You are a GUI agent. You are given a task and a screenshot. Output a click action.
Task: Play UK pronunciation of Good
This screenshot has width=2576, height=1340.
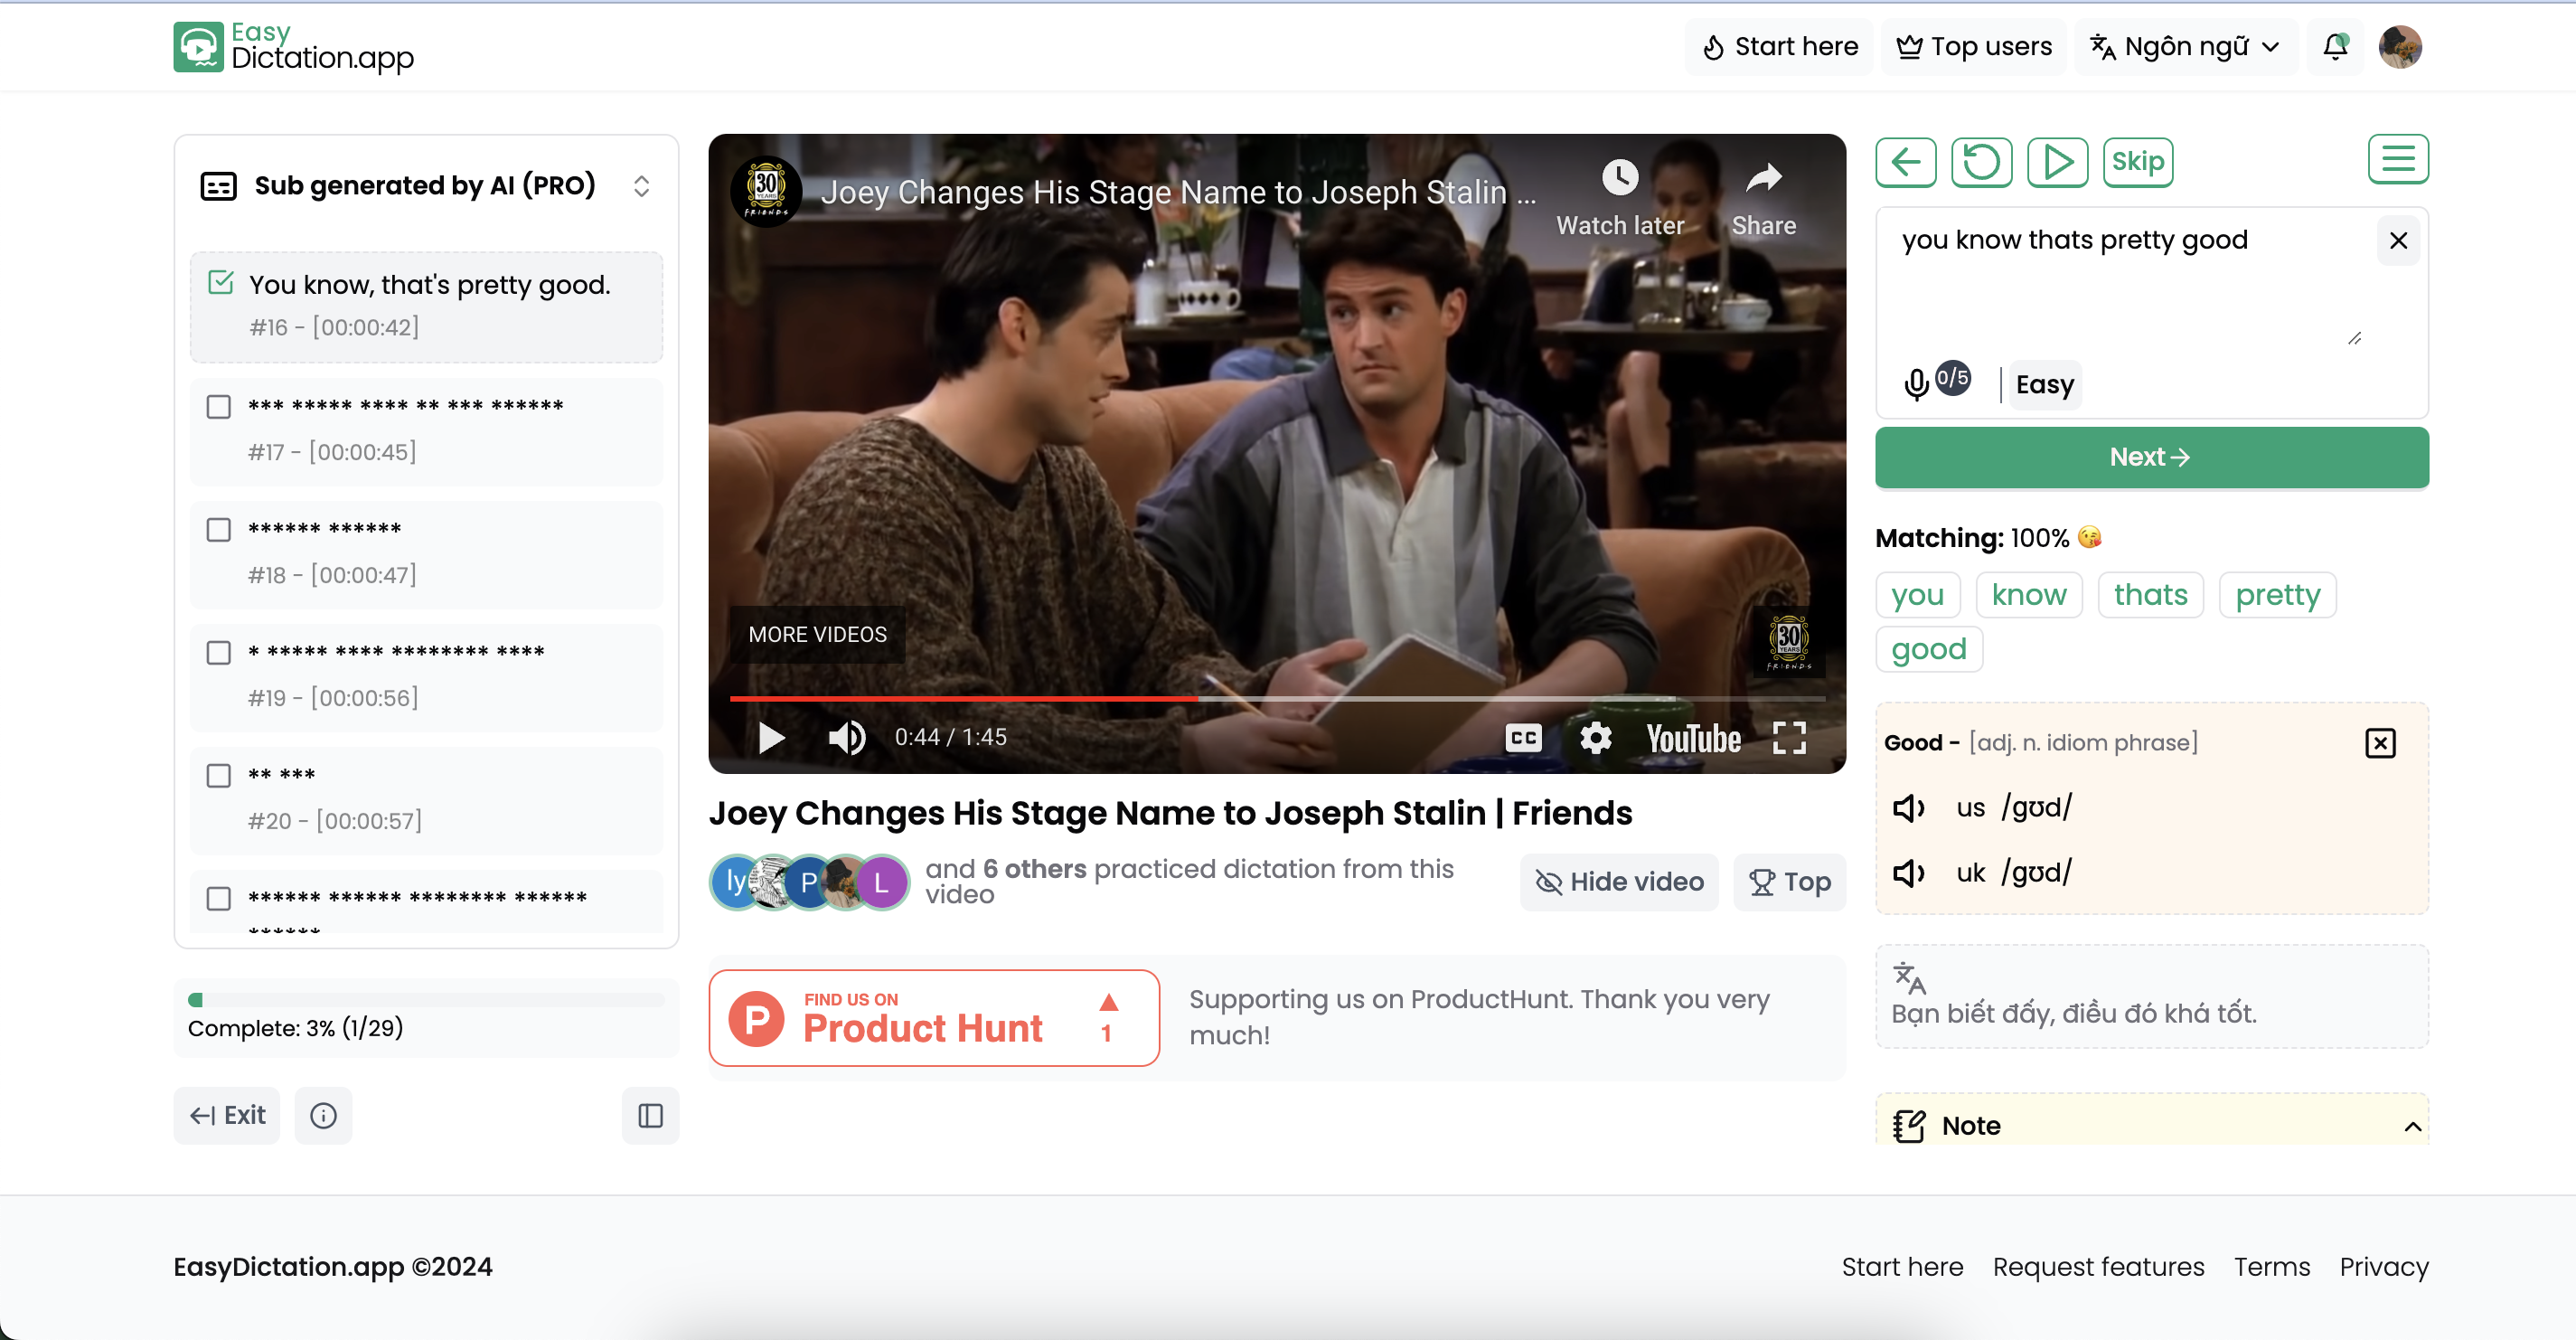point(1908,873)
